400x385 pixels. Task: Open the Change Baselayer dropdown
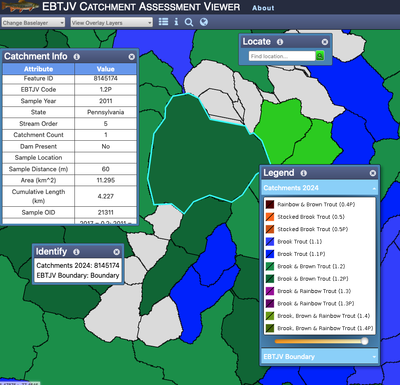33,23
